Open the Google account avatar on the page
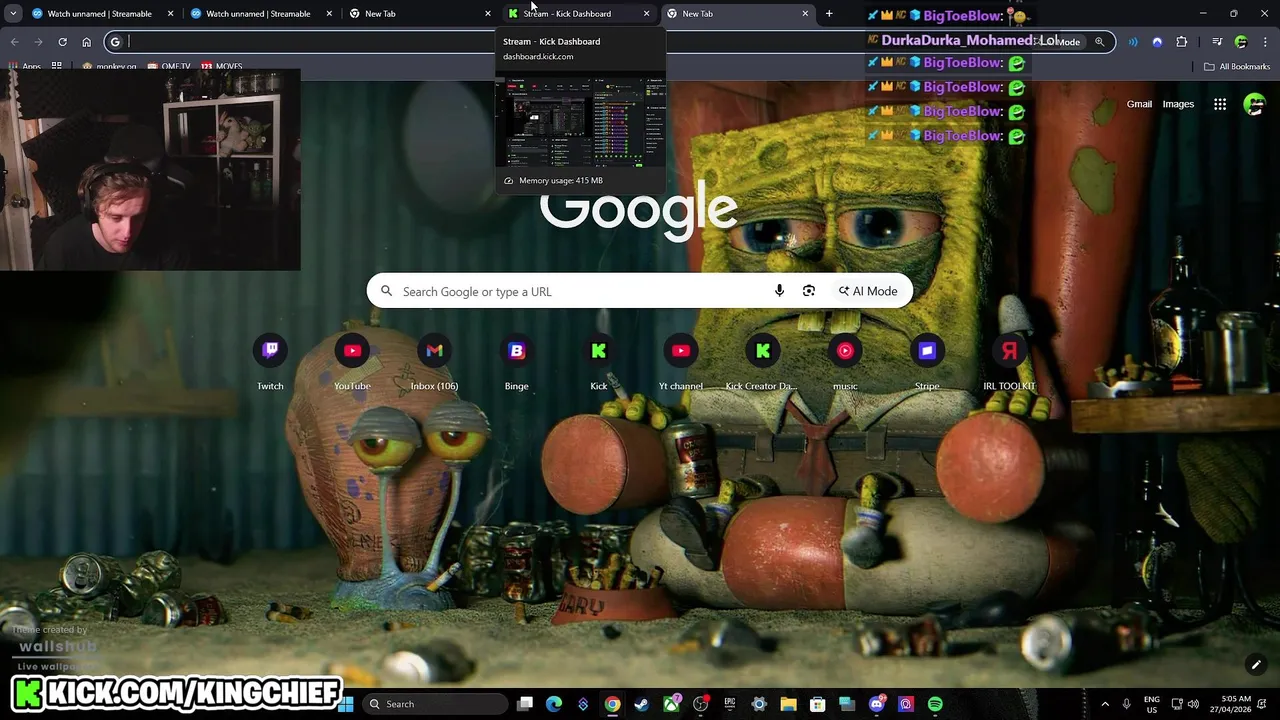 click(x=1254, y=104)
